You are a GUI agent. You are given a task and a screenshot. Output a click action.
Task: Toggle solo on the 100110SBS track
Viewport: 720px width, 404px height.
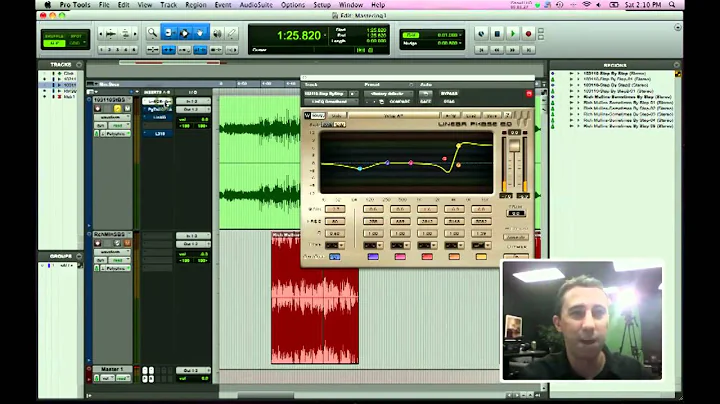coord(118,108)
